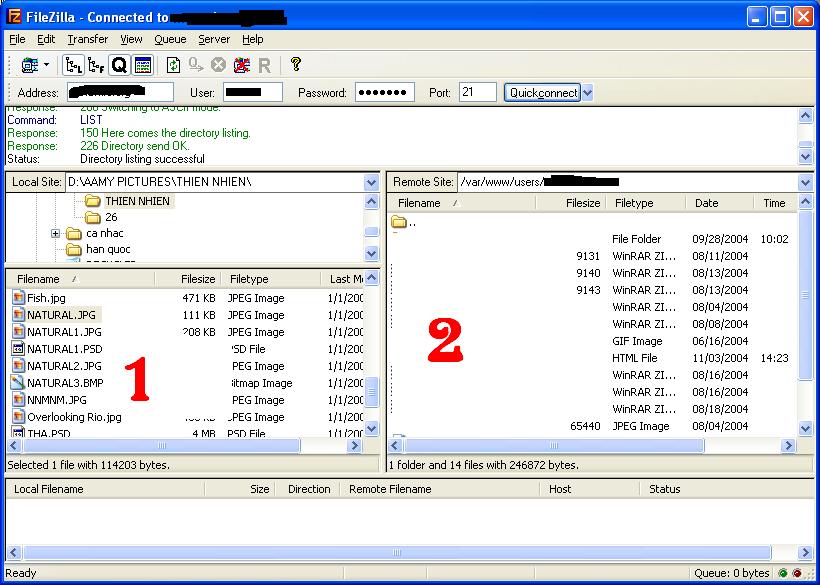Select the THIEN NHIEN folder in tree
The width and height of the screenshot is (820, 585).
pyautogui.click(x=137, y=201)
